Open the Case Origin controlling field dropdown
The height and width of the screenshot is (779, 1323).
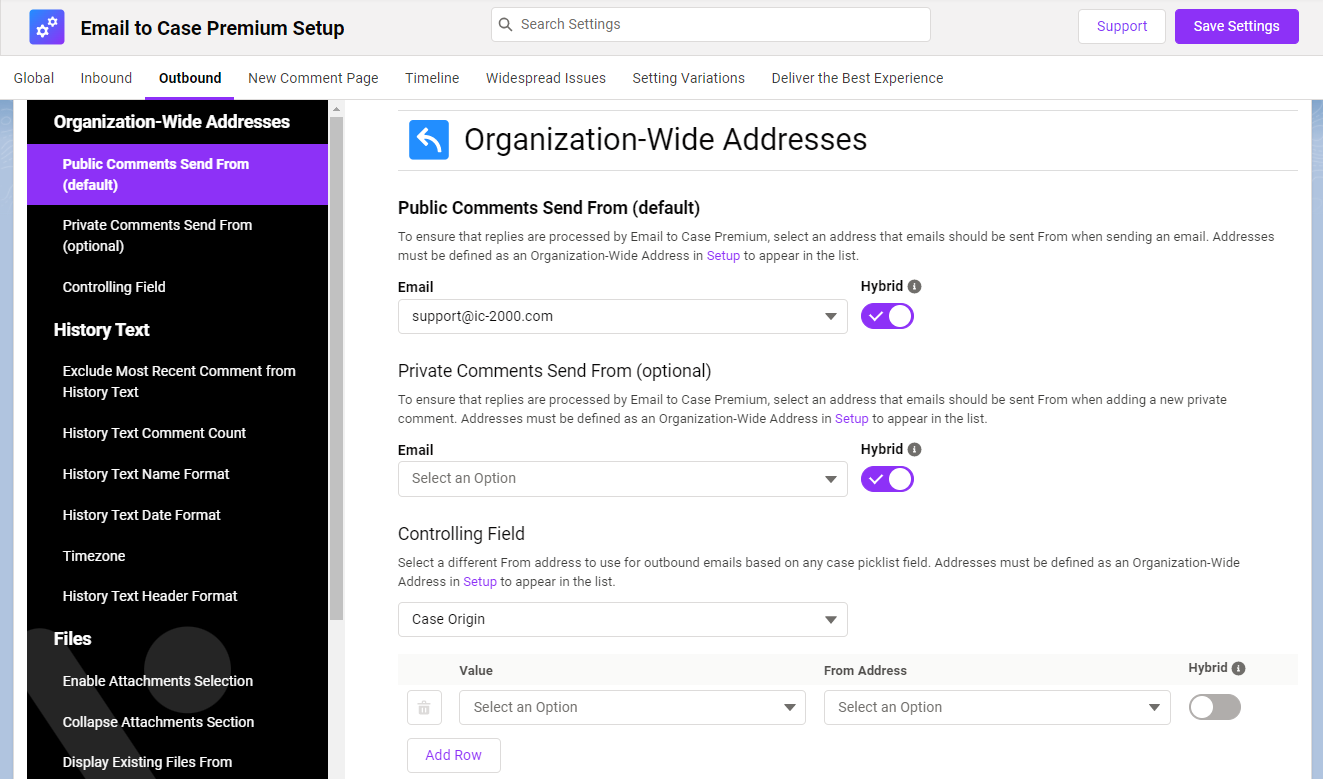(x=622, y=619)
